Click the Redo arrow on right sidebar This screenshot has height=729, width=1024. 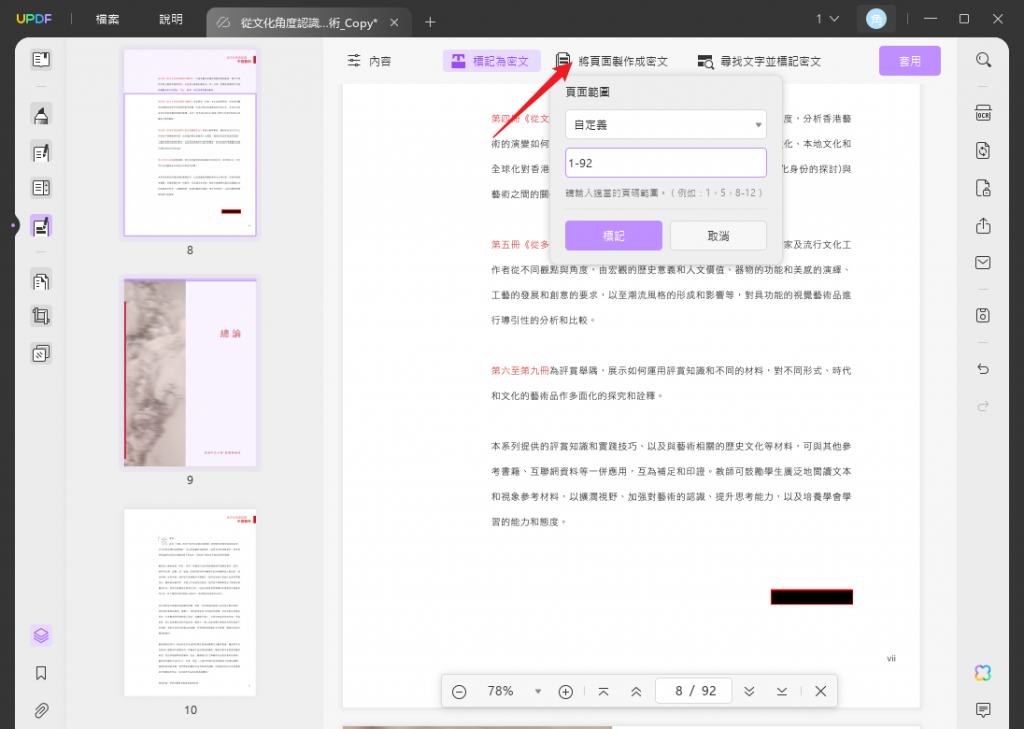pos(983,406)
